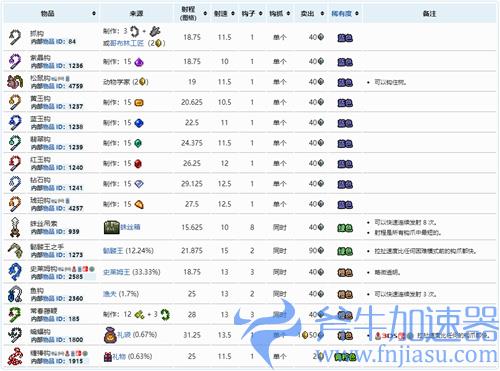Click the 来源 column header
Viewport: 500px width, 371px height.
pos(136,13)
